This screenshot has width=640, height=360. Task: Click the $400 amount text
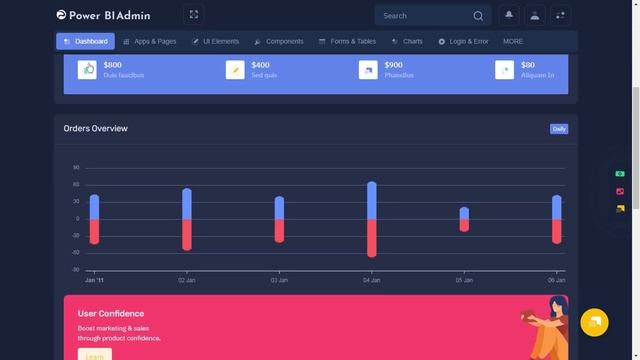260,65
